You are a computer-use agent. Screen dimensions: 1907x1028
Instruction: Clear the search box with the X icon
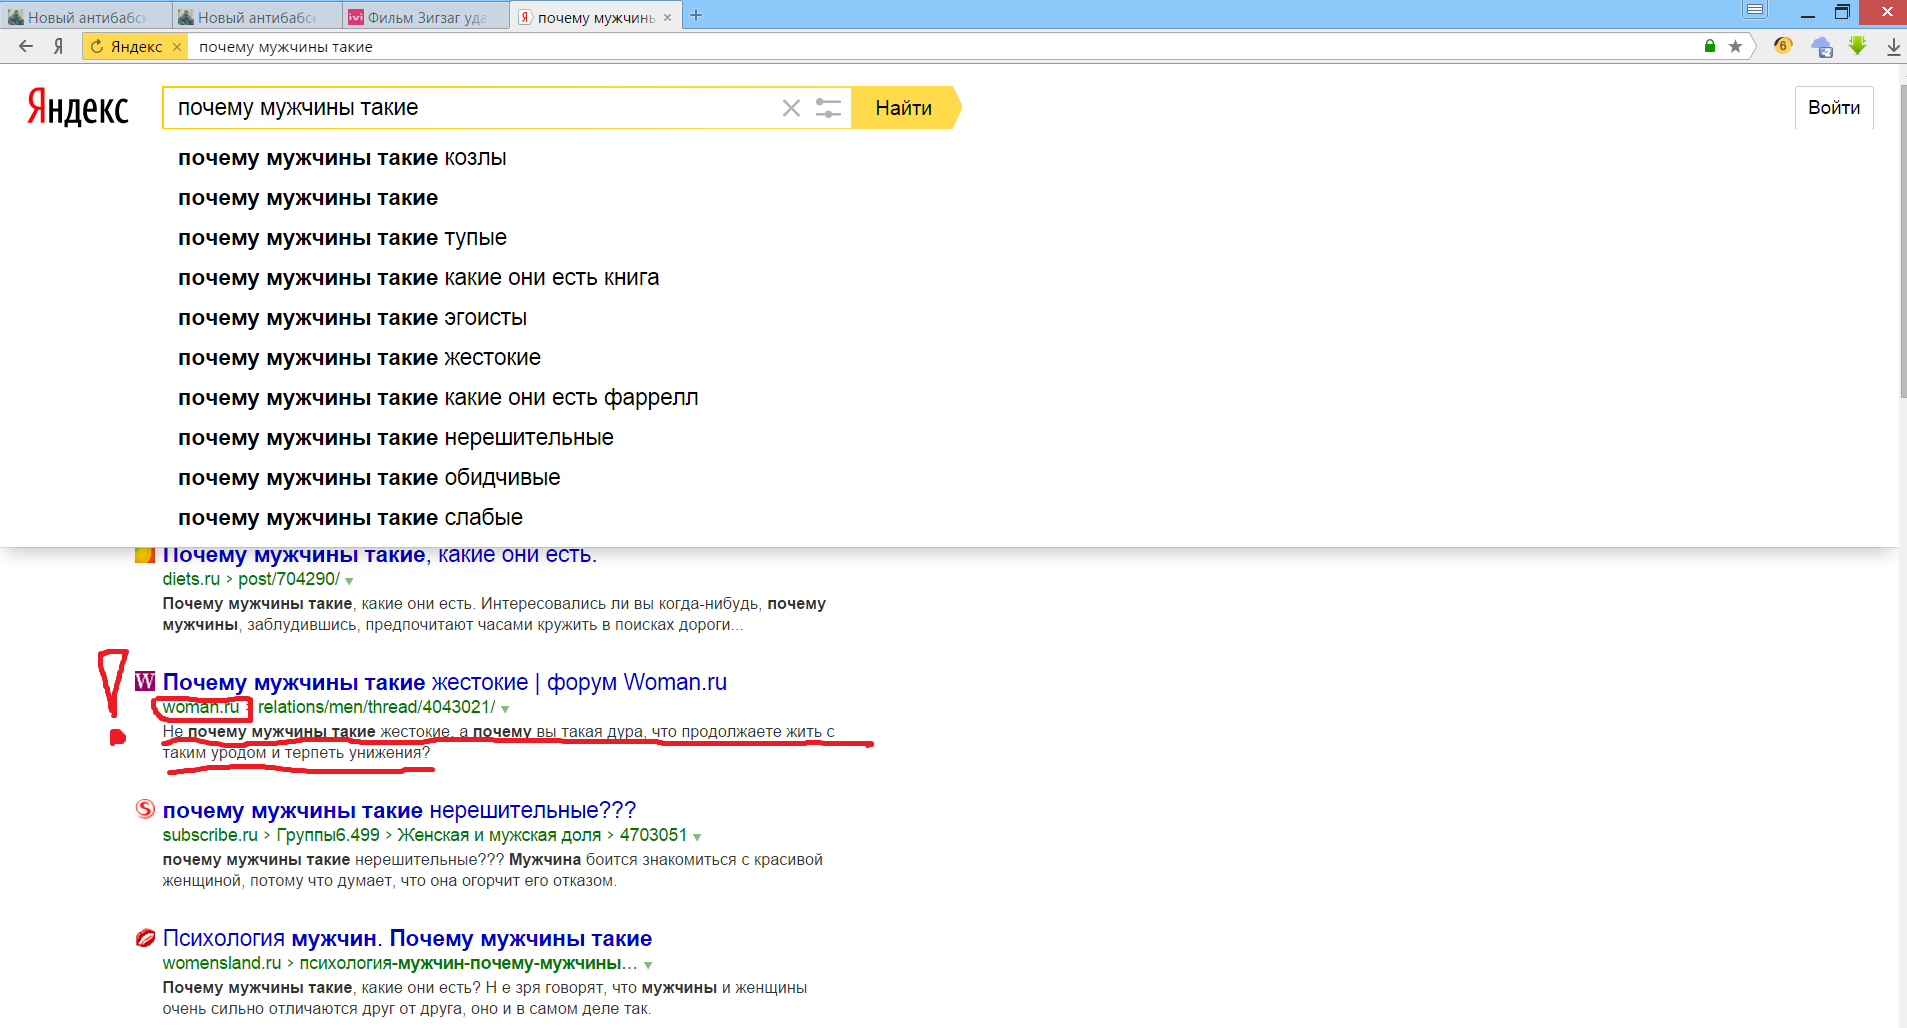pos(791,108)
